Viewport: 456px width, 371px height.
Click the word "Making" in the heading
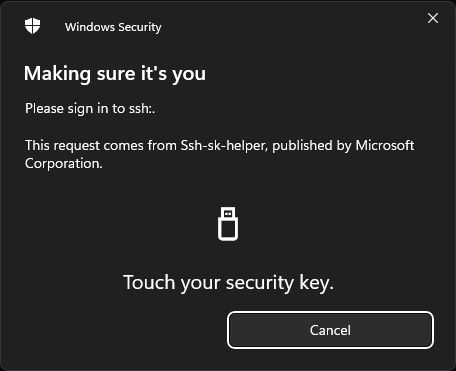57,74
